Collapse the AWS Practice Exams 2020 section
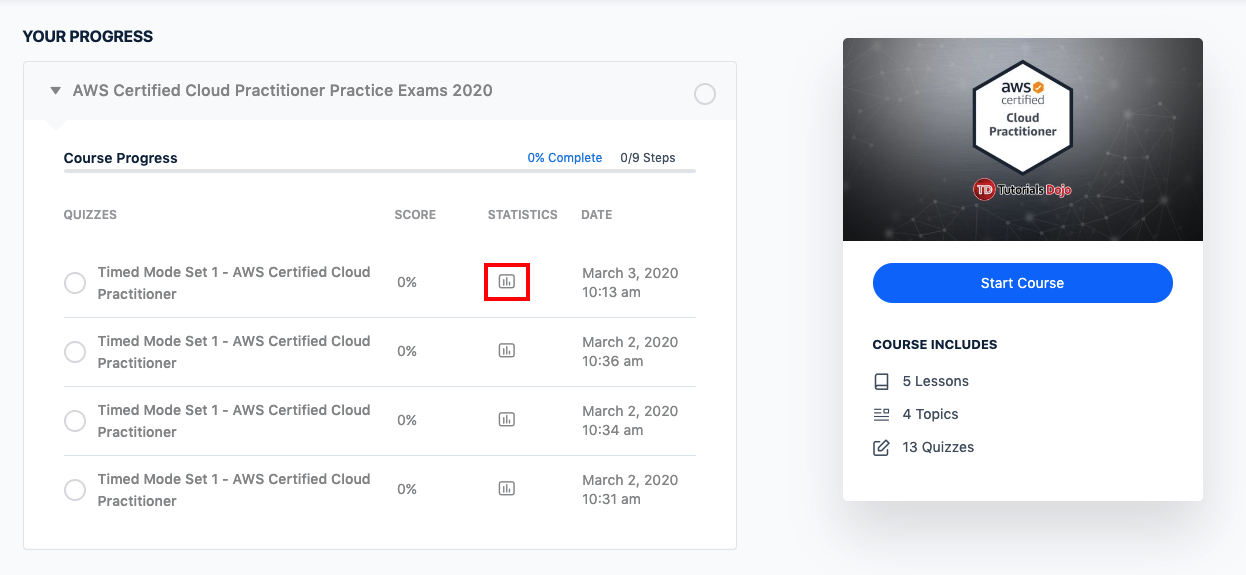This screenshot has width=1246, height=575. coord(56,91)
